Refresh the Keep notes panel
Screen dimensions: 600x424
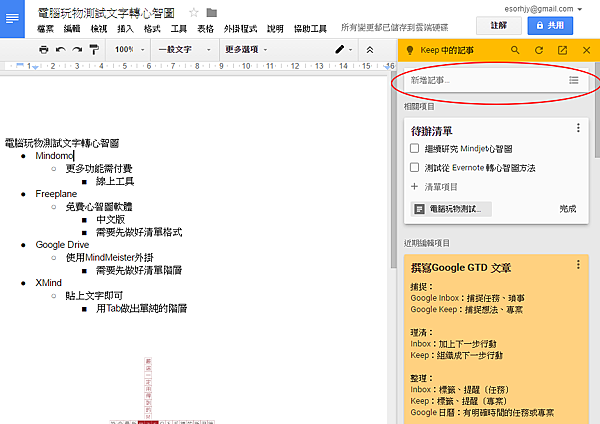(x=539, y=50)
